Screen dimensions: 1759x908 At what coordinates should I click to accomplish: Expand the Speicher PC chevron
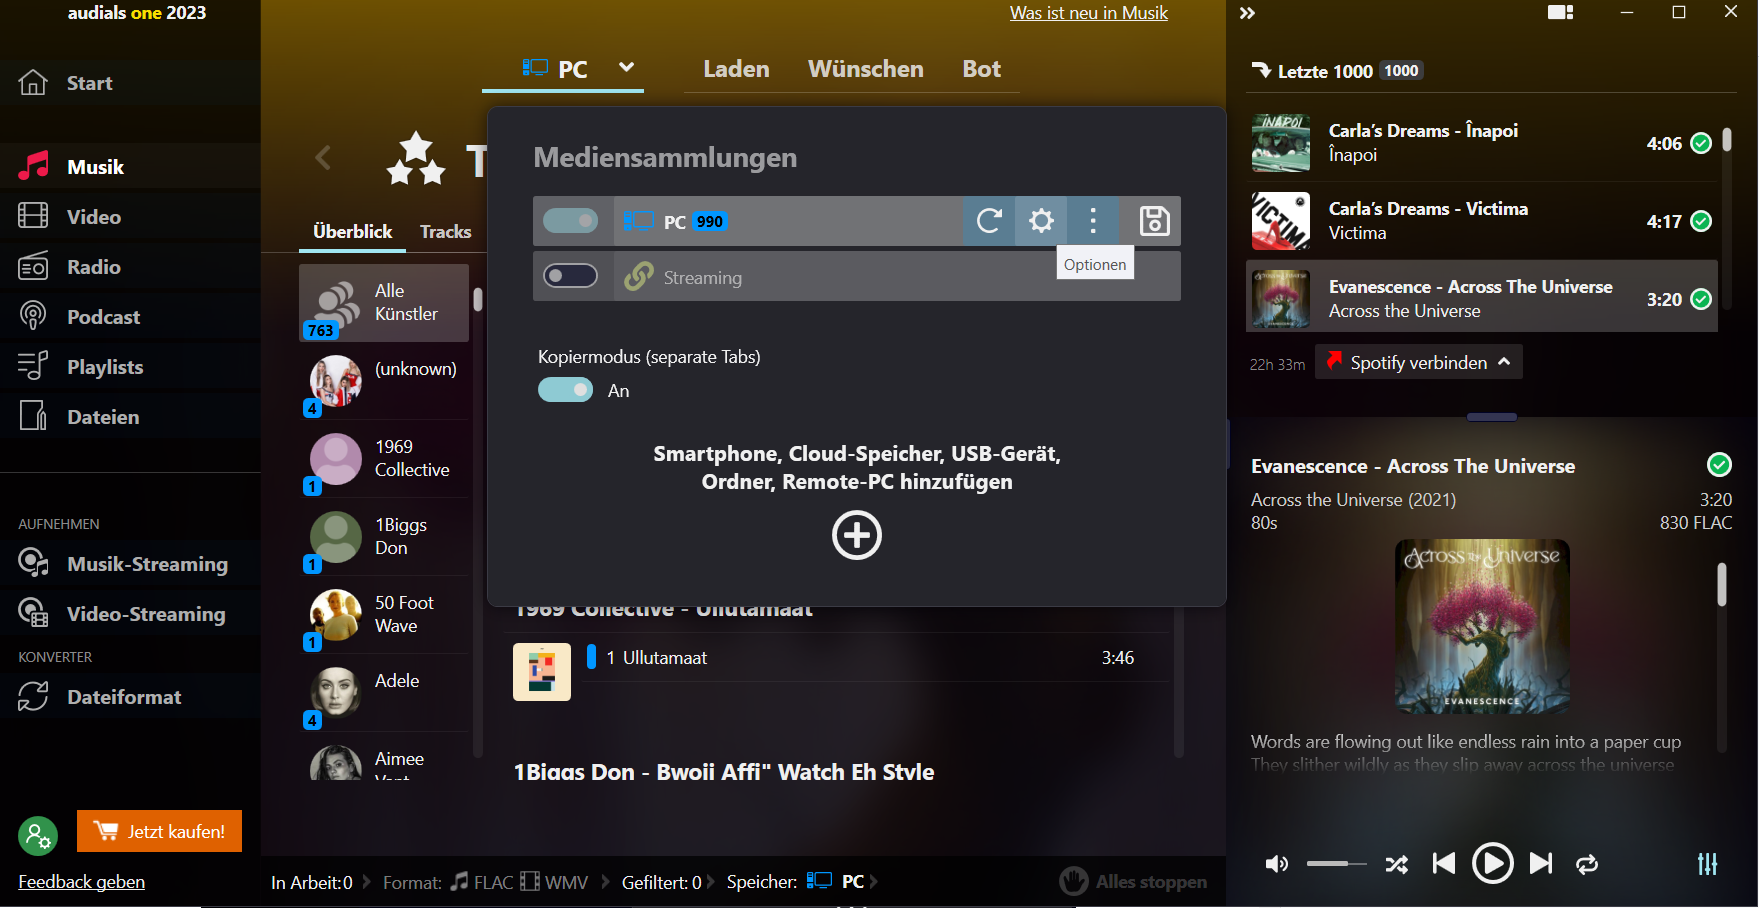point(873,882)
